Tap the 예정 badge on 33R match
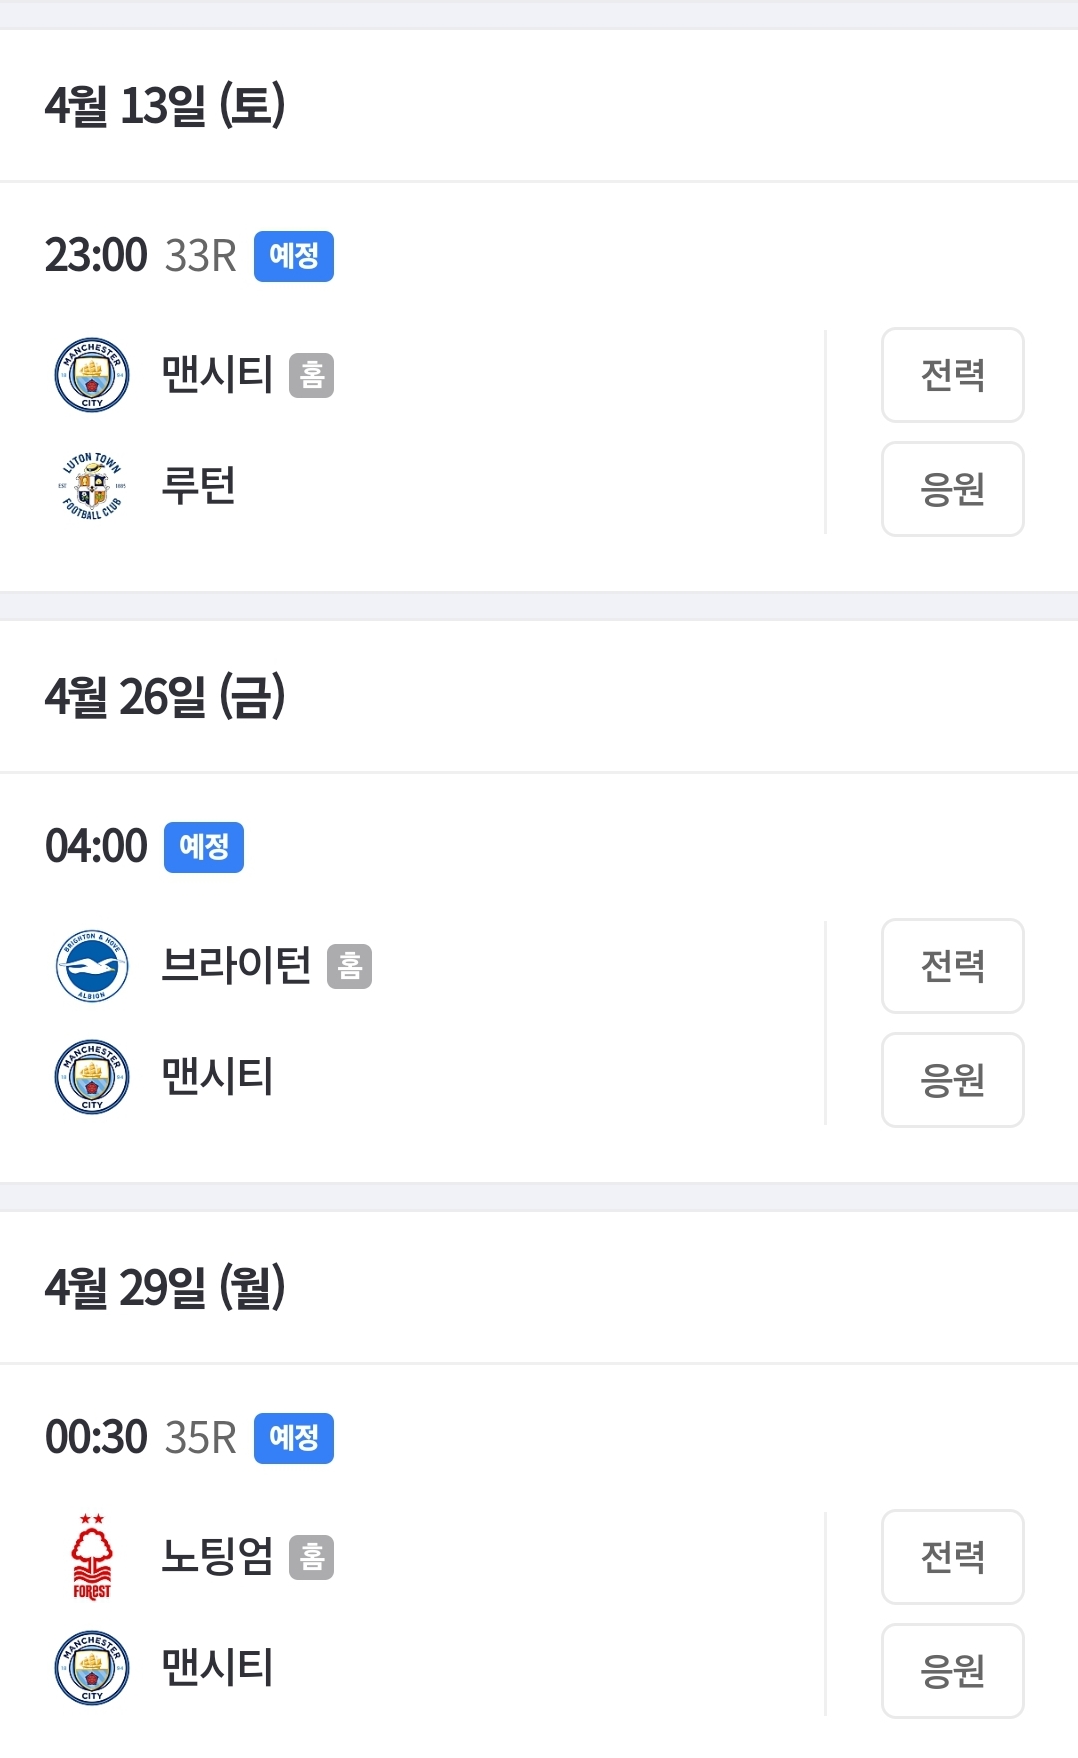The image size is (1078, 1758). pos(294,256)
